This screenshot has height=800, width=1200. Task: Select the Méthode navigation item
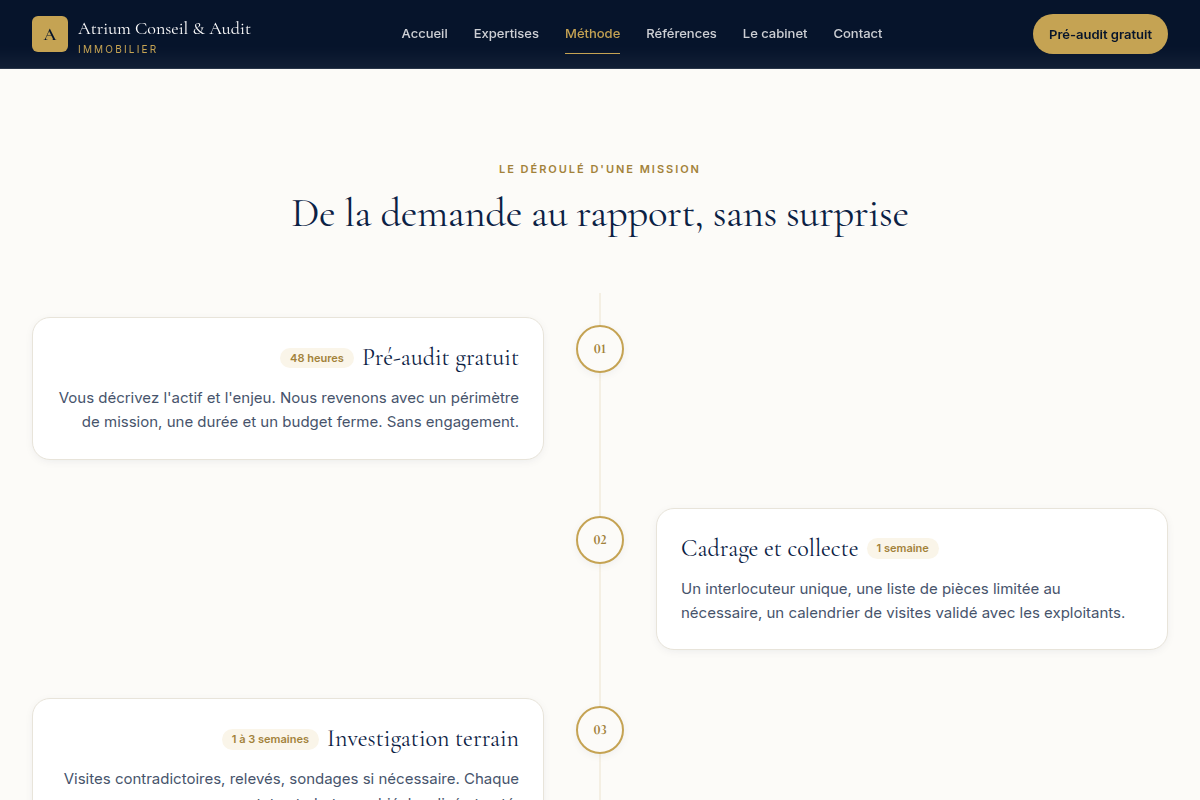click(x=592, y=34)
